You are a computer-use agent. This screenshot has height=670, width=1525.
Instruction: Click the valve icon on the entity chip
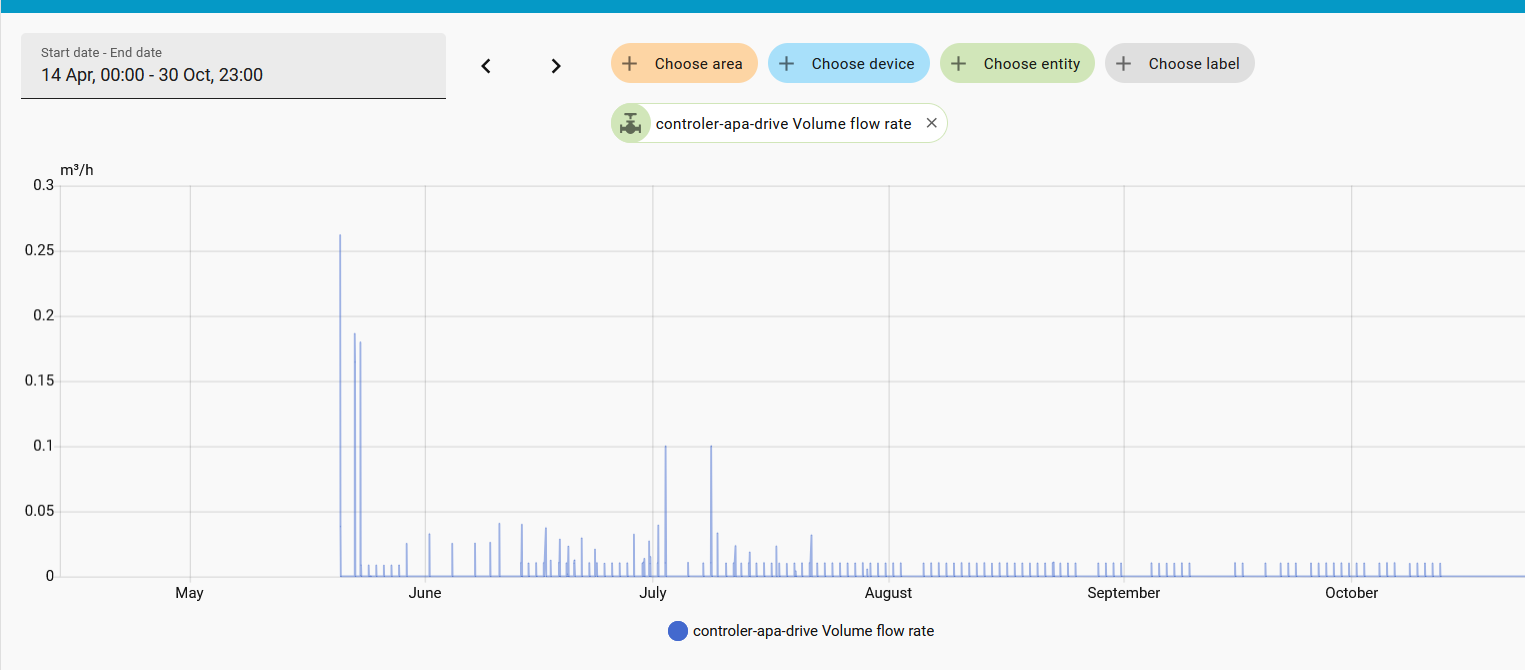pyautogui.click(x=630, y=124)
